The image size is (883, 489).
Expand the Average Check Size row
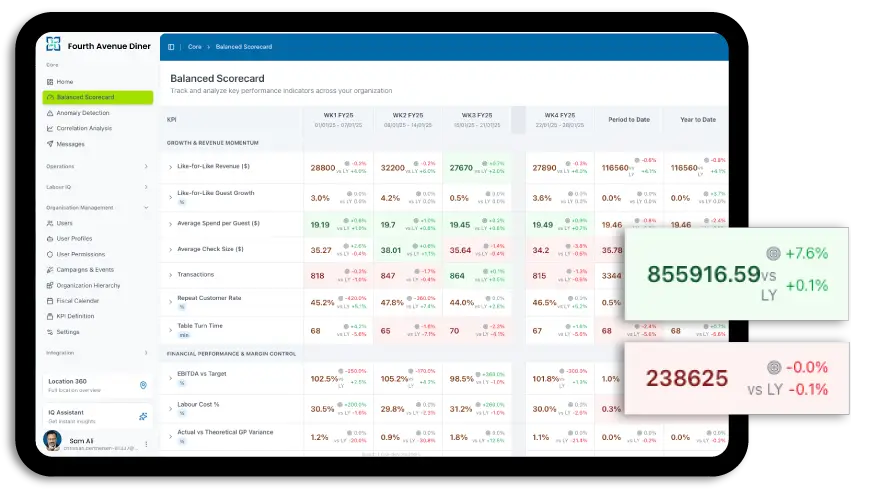coord(170,250)
